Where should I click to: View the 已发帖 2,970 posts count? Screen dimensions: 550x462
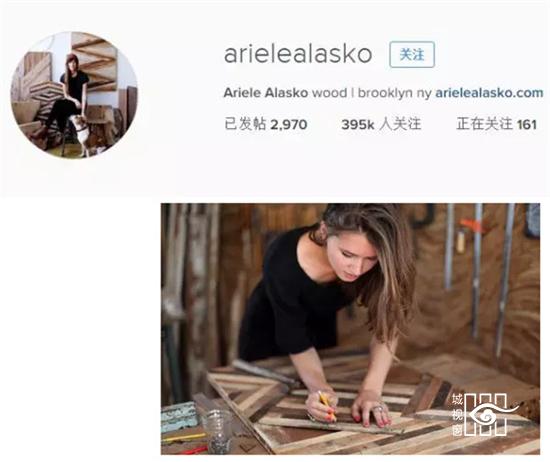point(266,124)
